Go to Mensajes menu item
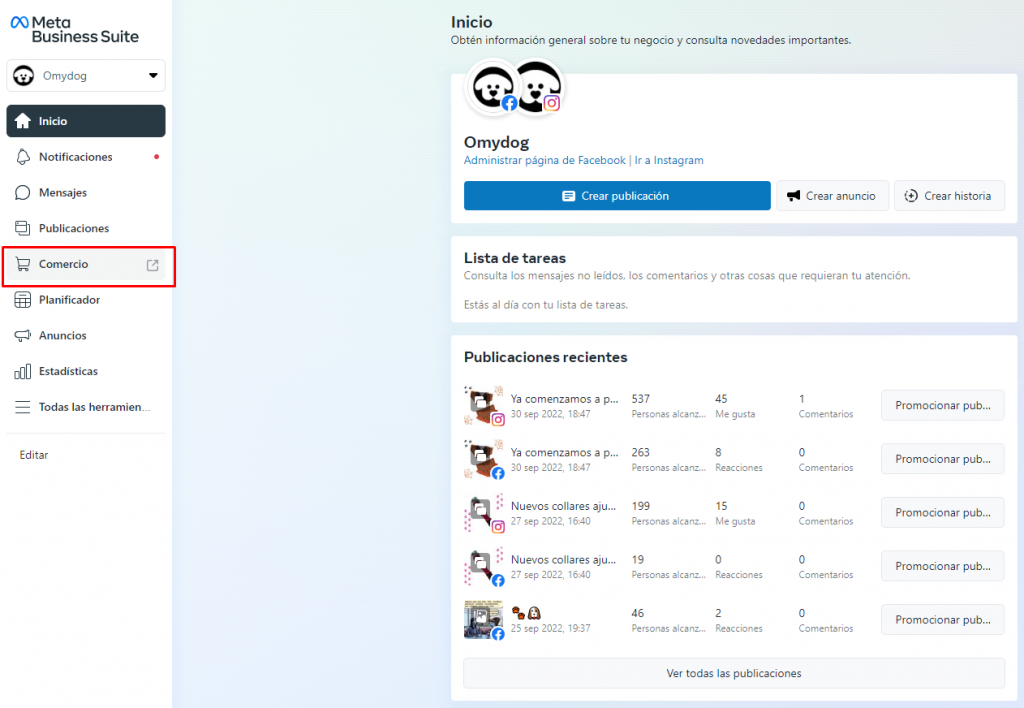1024x708 pixels. pos(86,193)
